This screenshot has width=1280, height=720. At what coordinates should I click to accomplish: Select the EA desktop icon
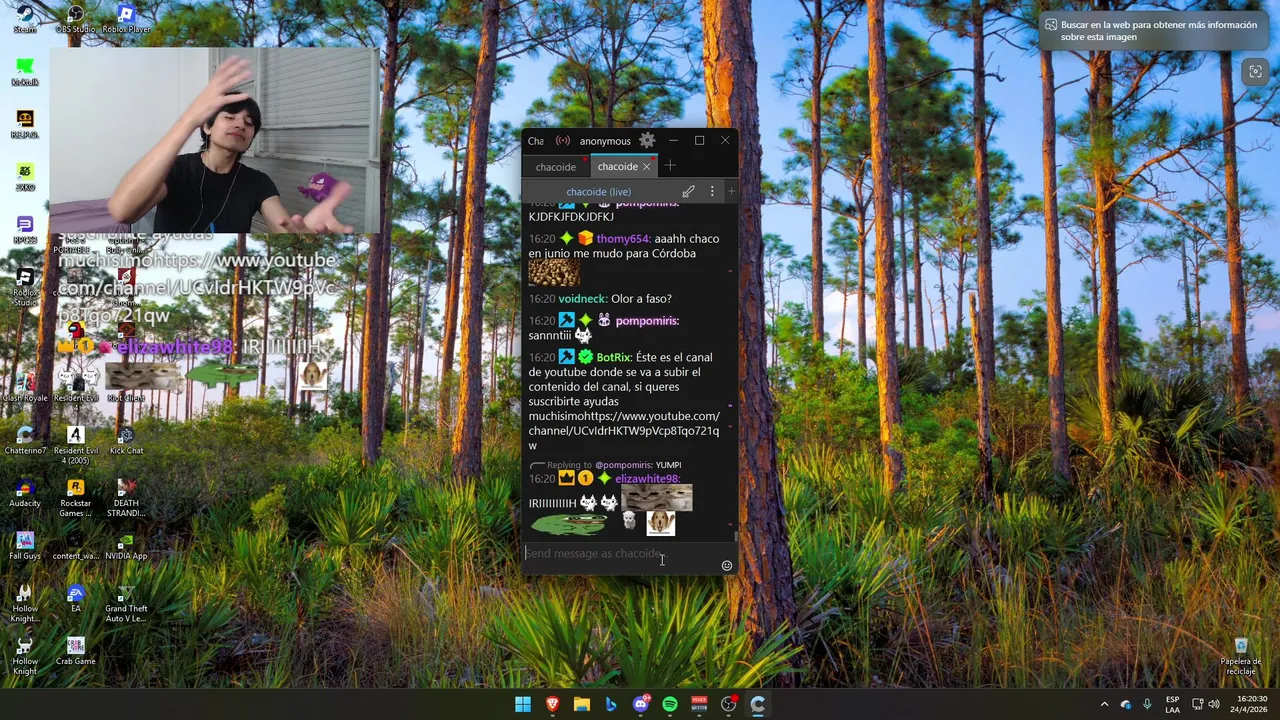[x=75, y=598]
